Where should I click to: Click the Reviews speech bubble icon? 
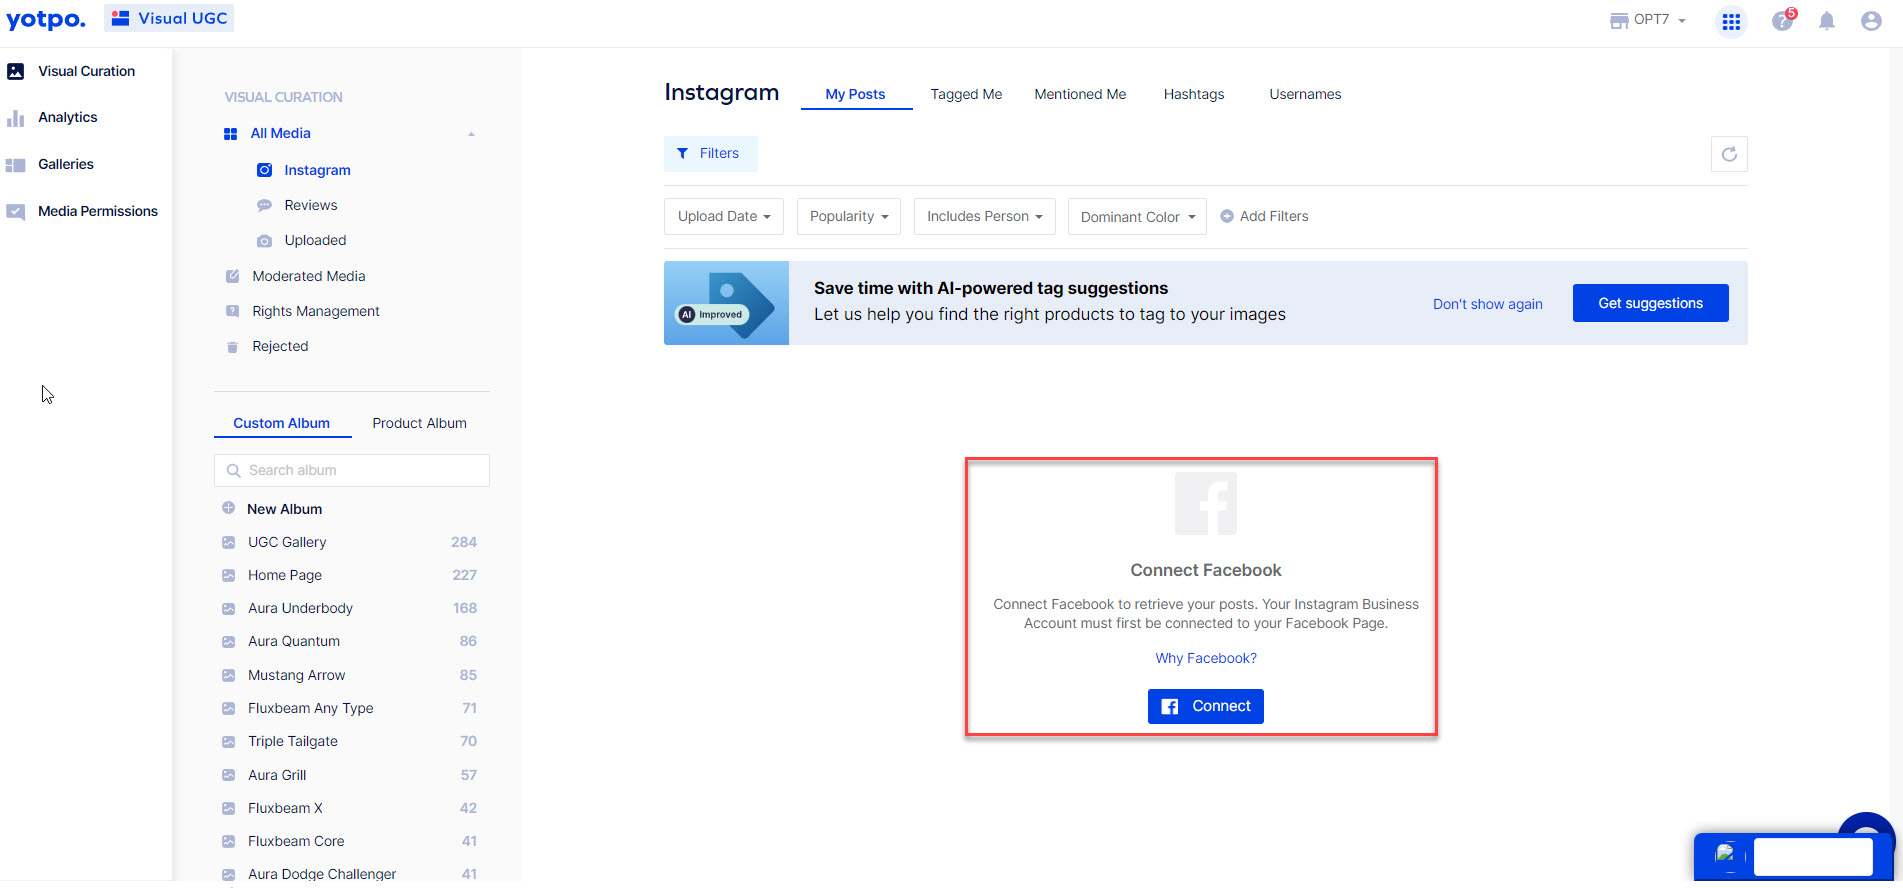pos(264,205)
